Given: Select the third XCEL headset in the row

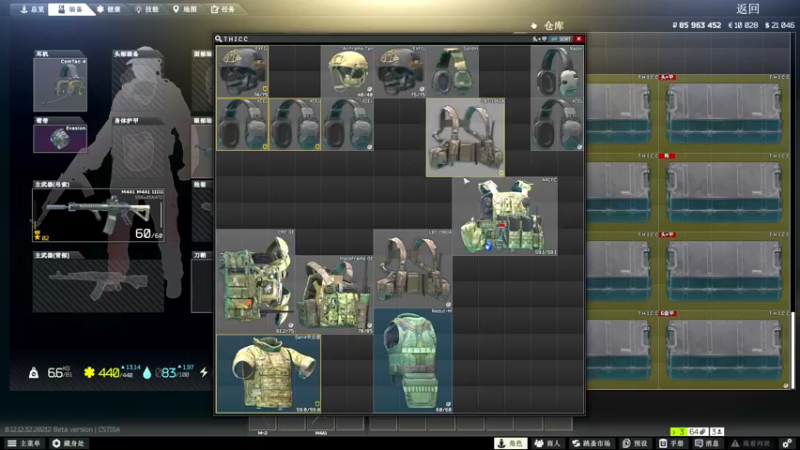Looking at the screenshot, I should point(347,124).
